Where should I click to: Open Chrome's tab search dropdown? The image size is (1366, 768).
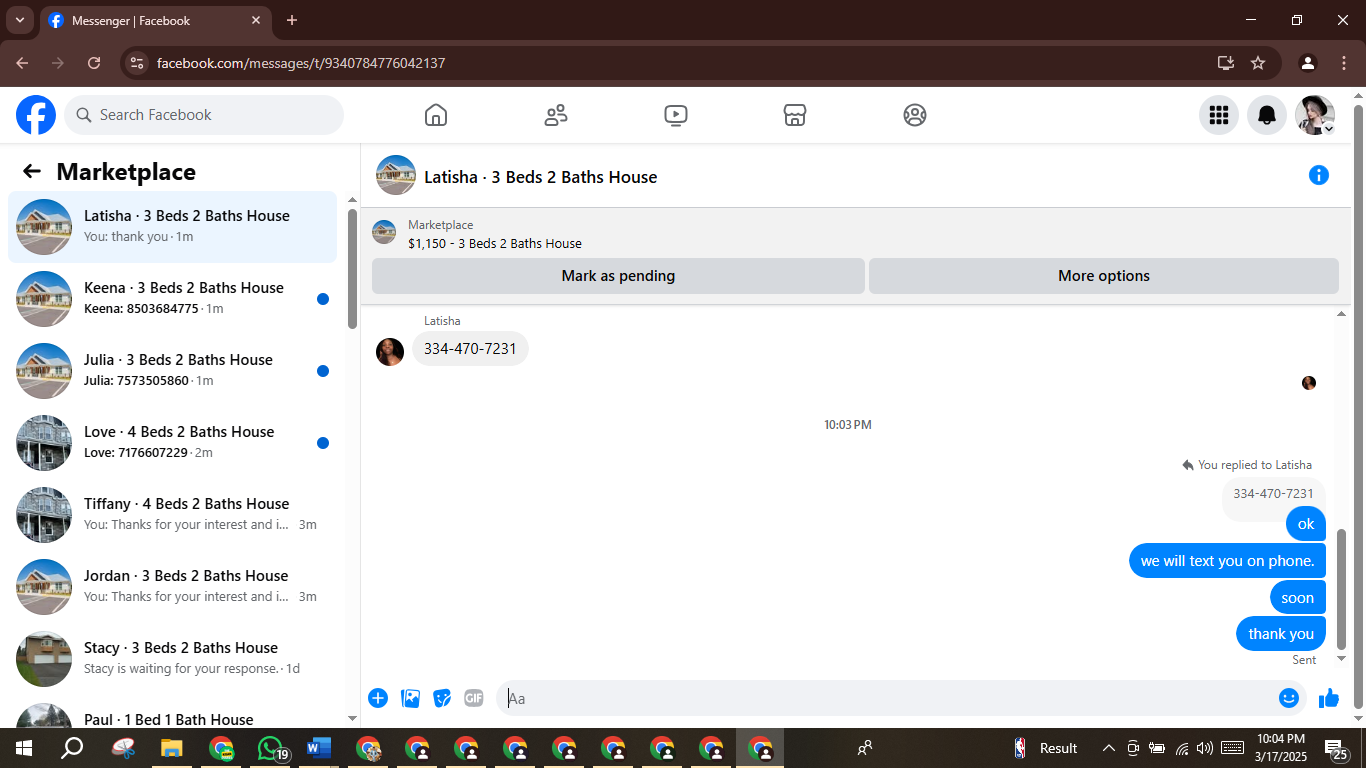(x=19, y=20)
